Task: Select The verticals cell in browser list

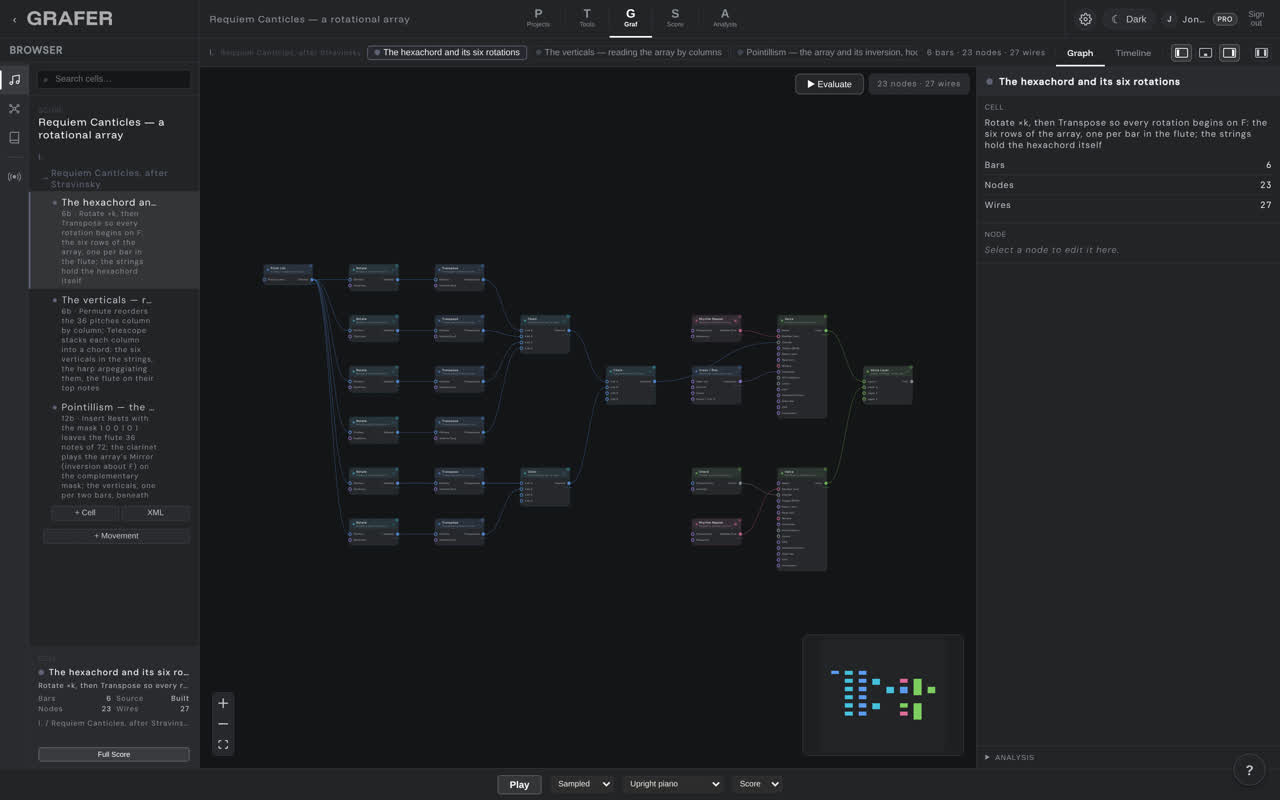Action: tap(114, 342)
